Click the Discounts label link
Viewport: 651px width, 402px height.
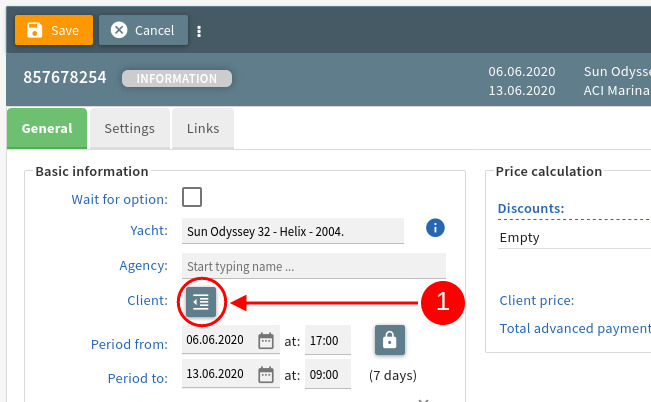click(x=531, y=208)
